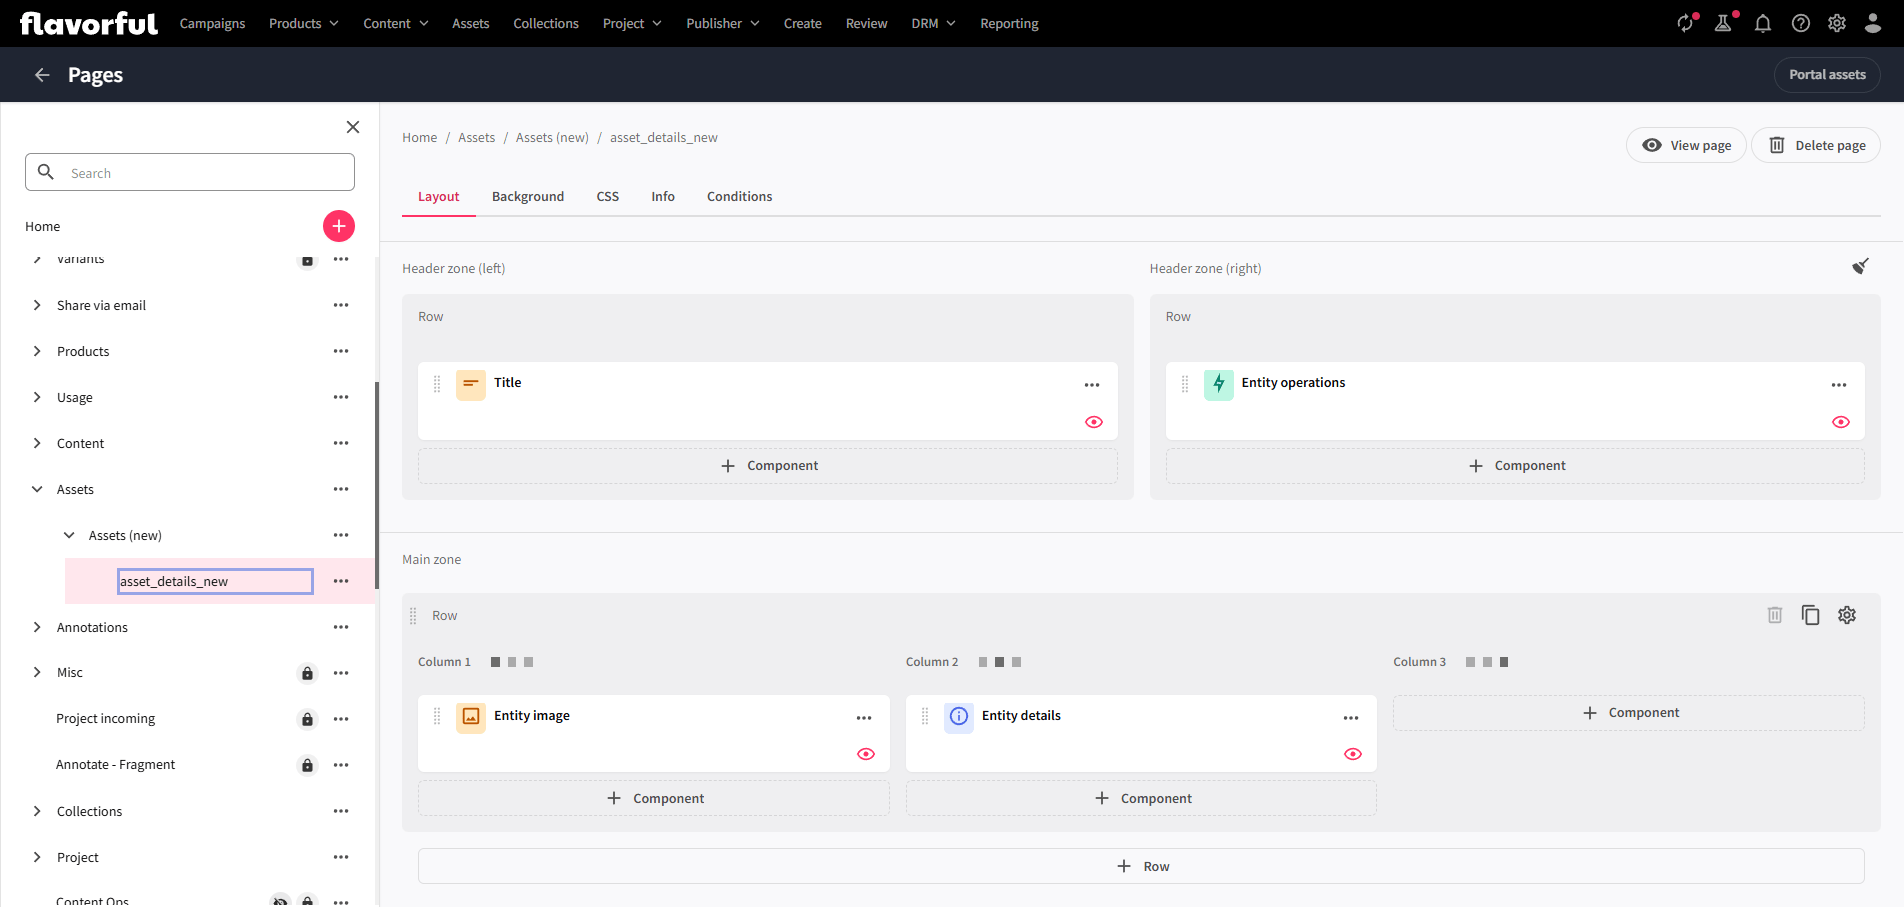The image size is (1904, 907).
Task: Click the Portal assets button
Action: (x=1826, y=74)
